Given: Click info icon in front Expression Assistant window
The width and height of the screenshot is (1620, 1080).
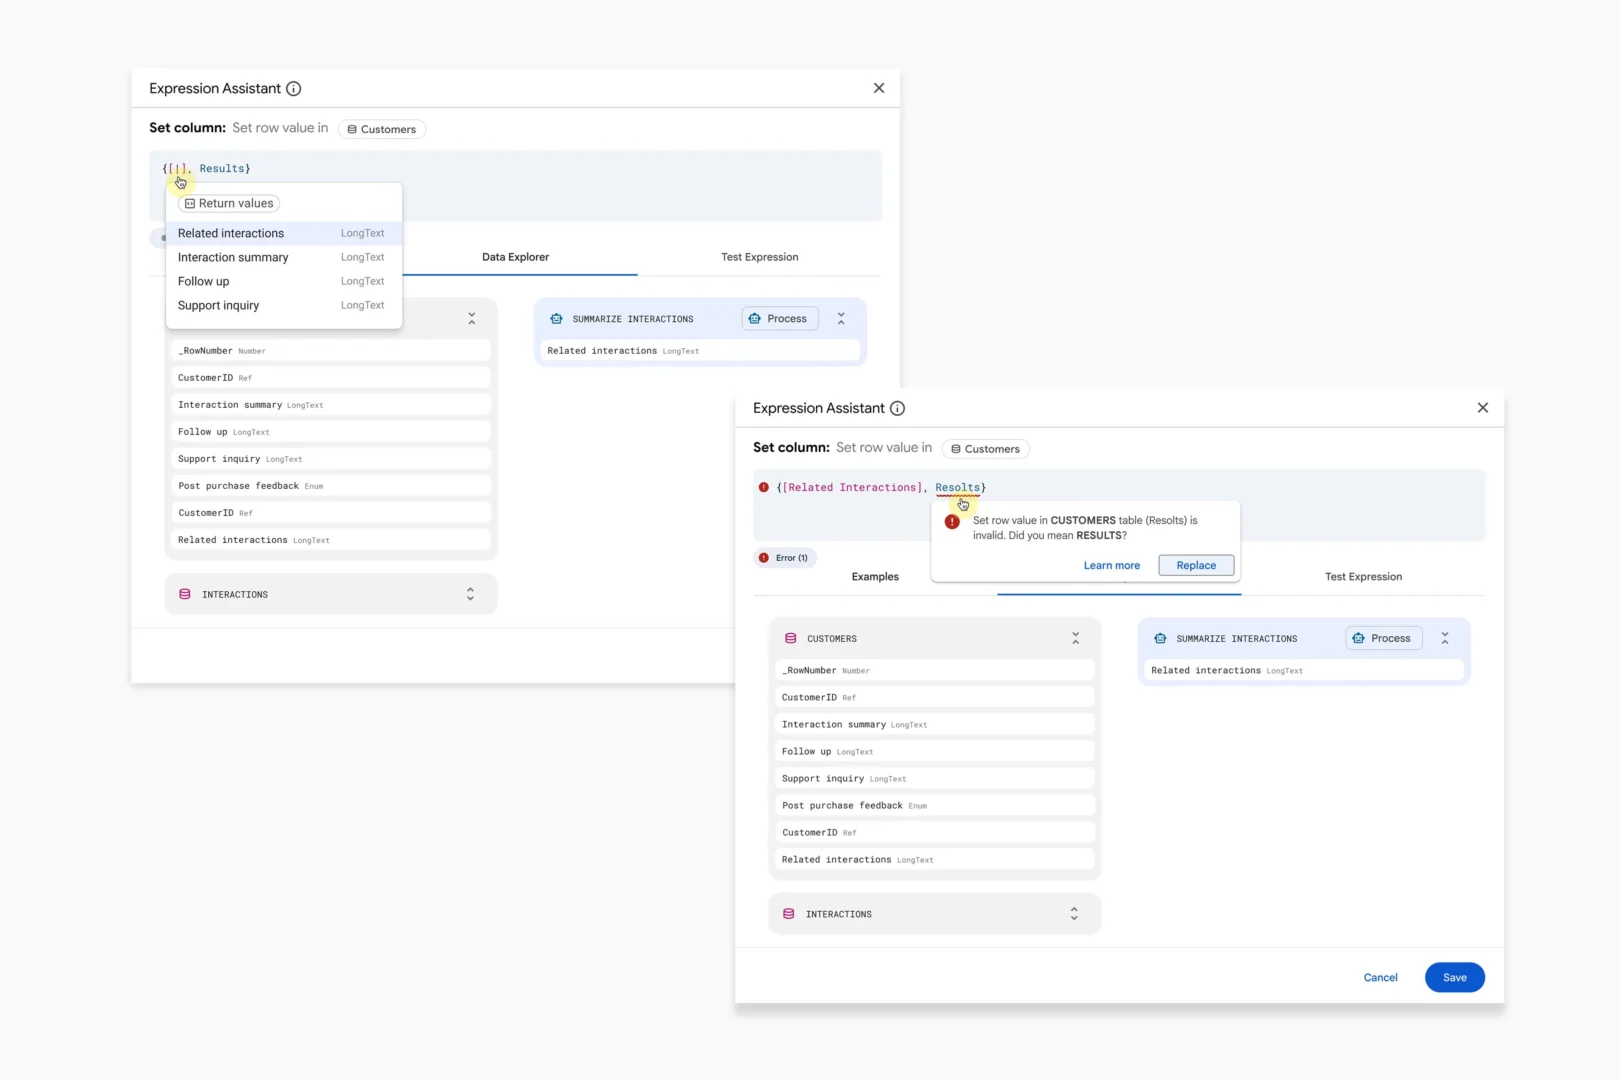Looking at the screenshot, I should [897, 408].
